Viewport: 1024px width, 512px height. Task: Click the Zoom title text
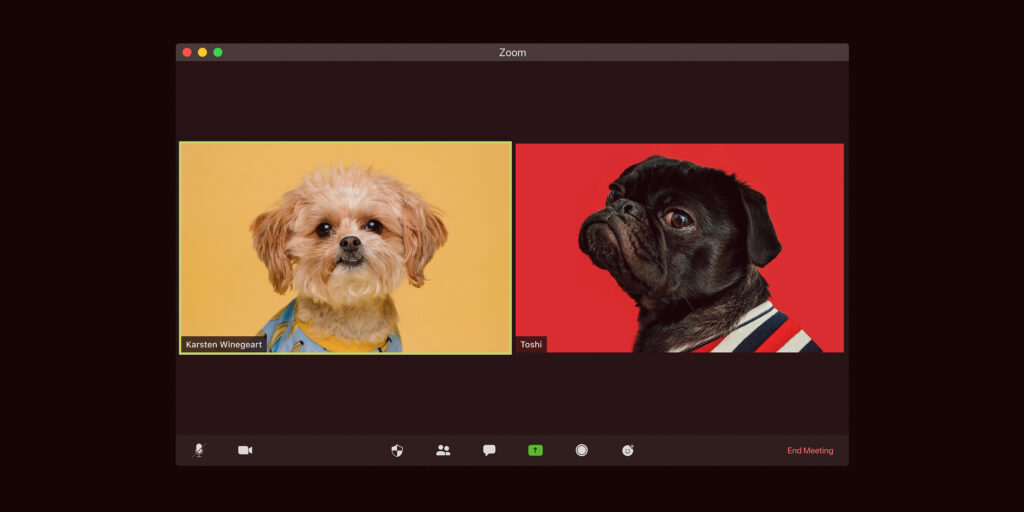513,52
